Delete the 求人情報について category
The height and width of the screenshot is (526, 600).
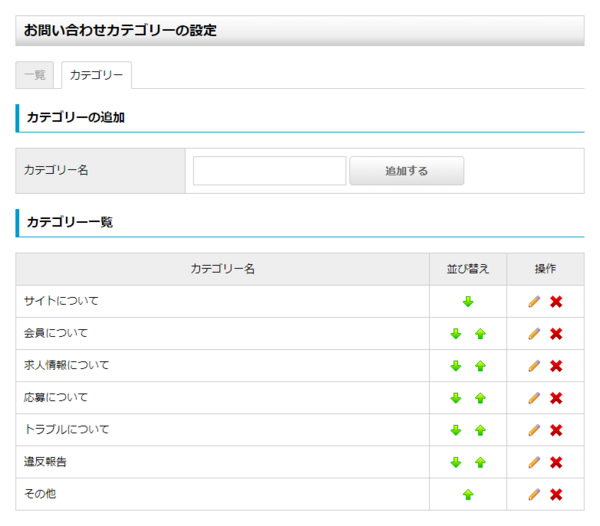[556, 366]
